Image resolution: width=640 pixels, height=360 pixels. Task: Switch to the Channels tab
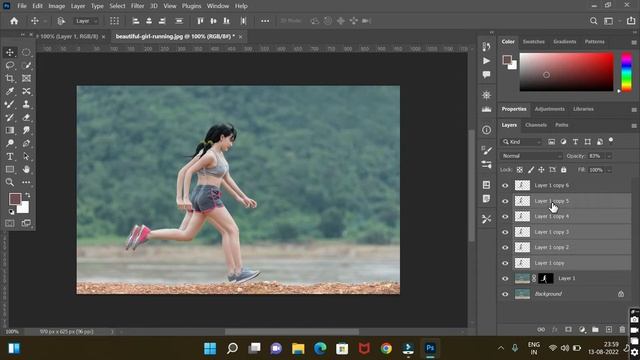point(536,125)
